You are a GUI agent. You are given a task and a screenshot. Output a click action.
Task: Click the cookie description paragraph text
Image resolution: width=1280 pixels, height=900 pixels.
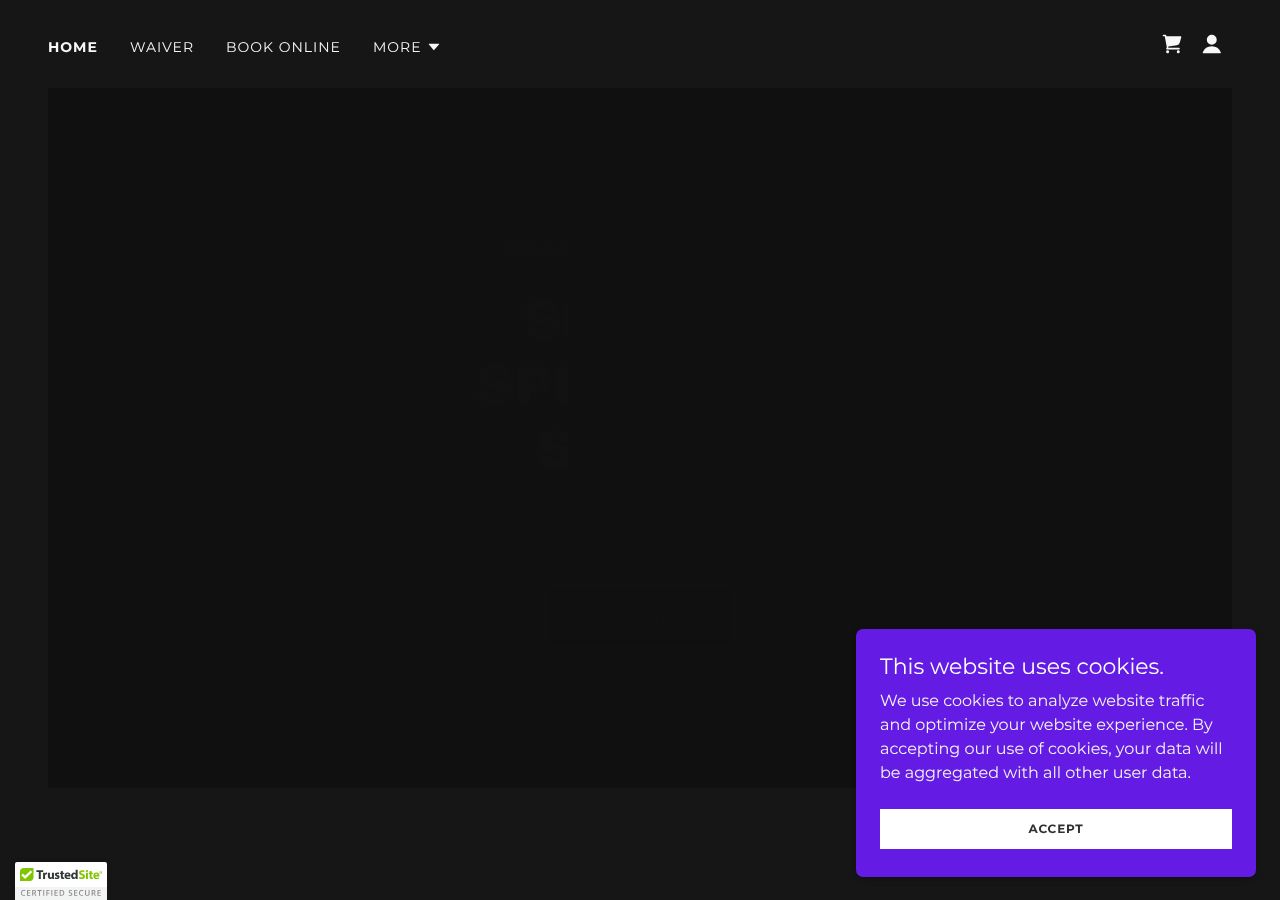point(1052,737)
